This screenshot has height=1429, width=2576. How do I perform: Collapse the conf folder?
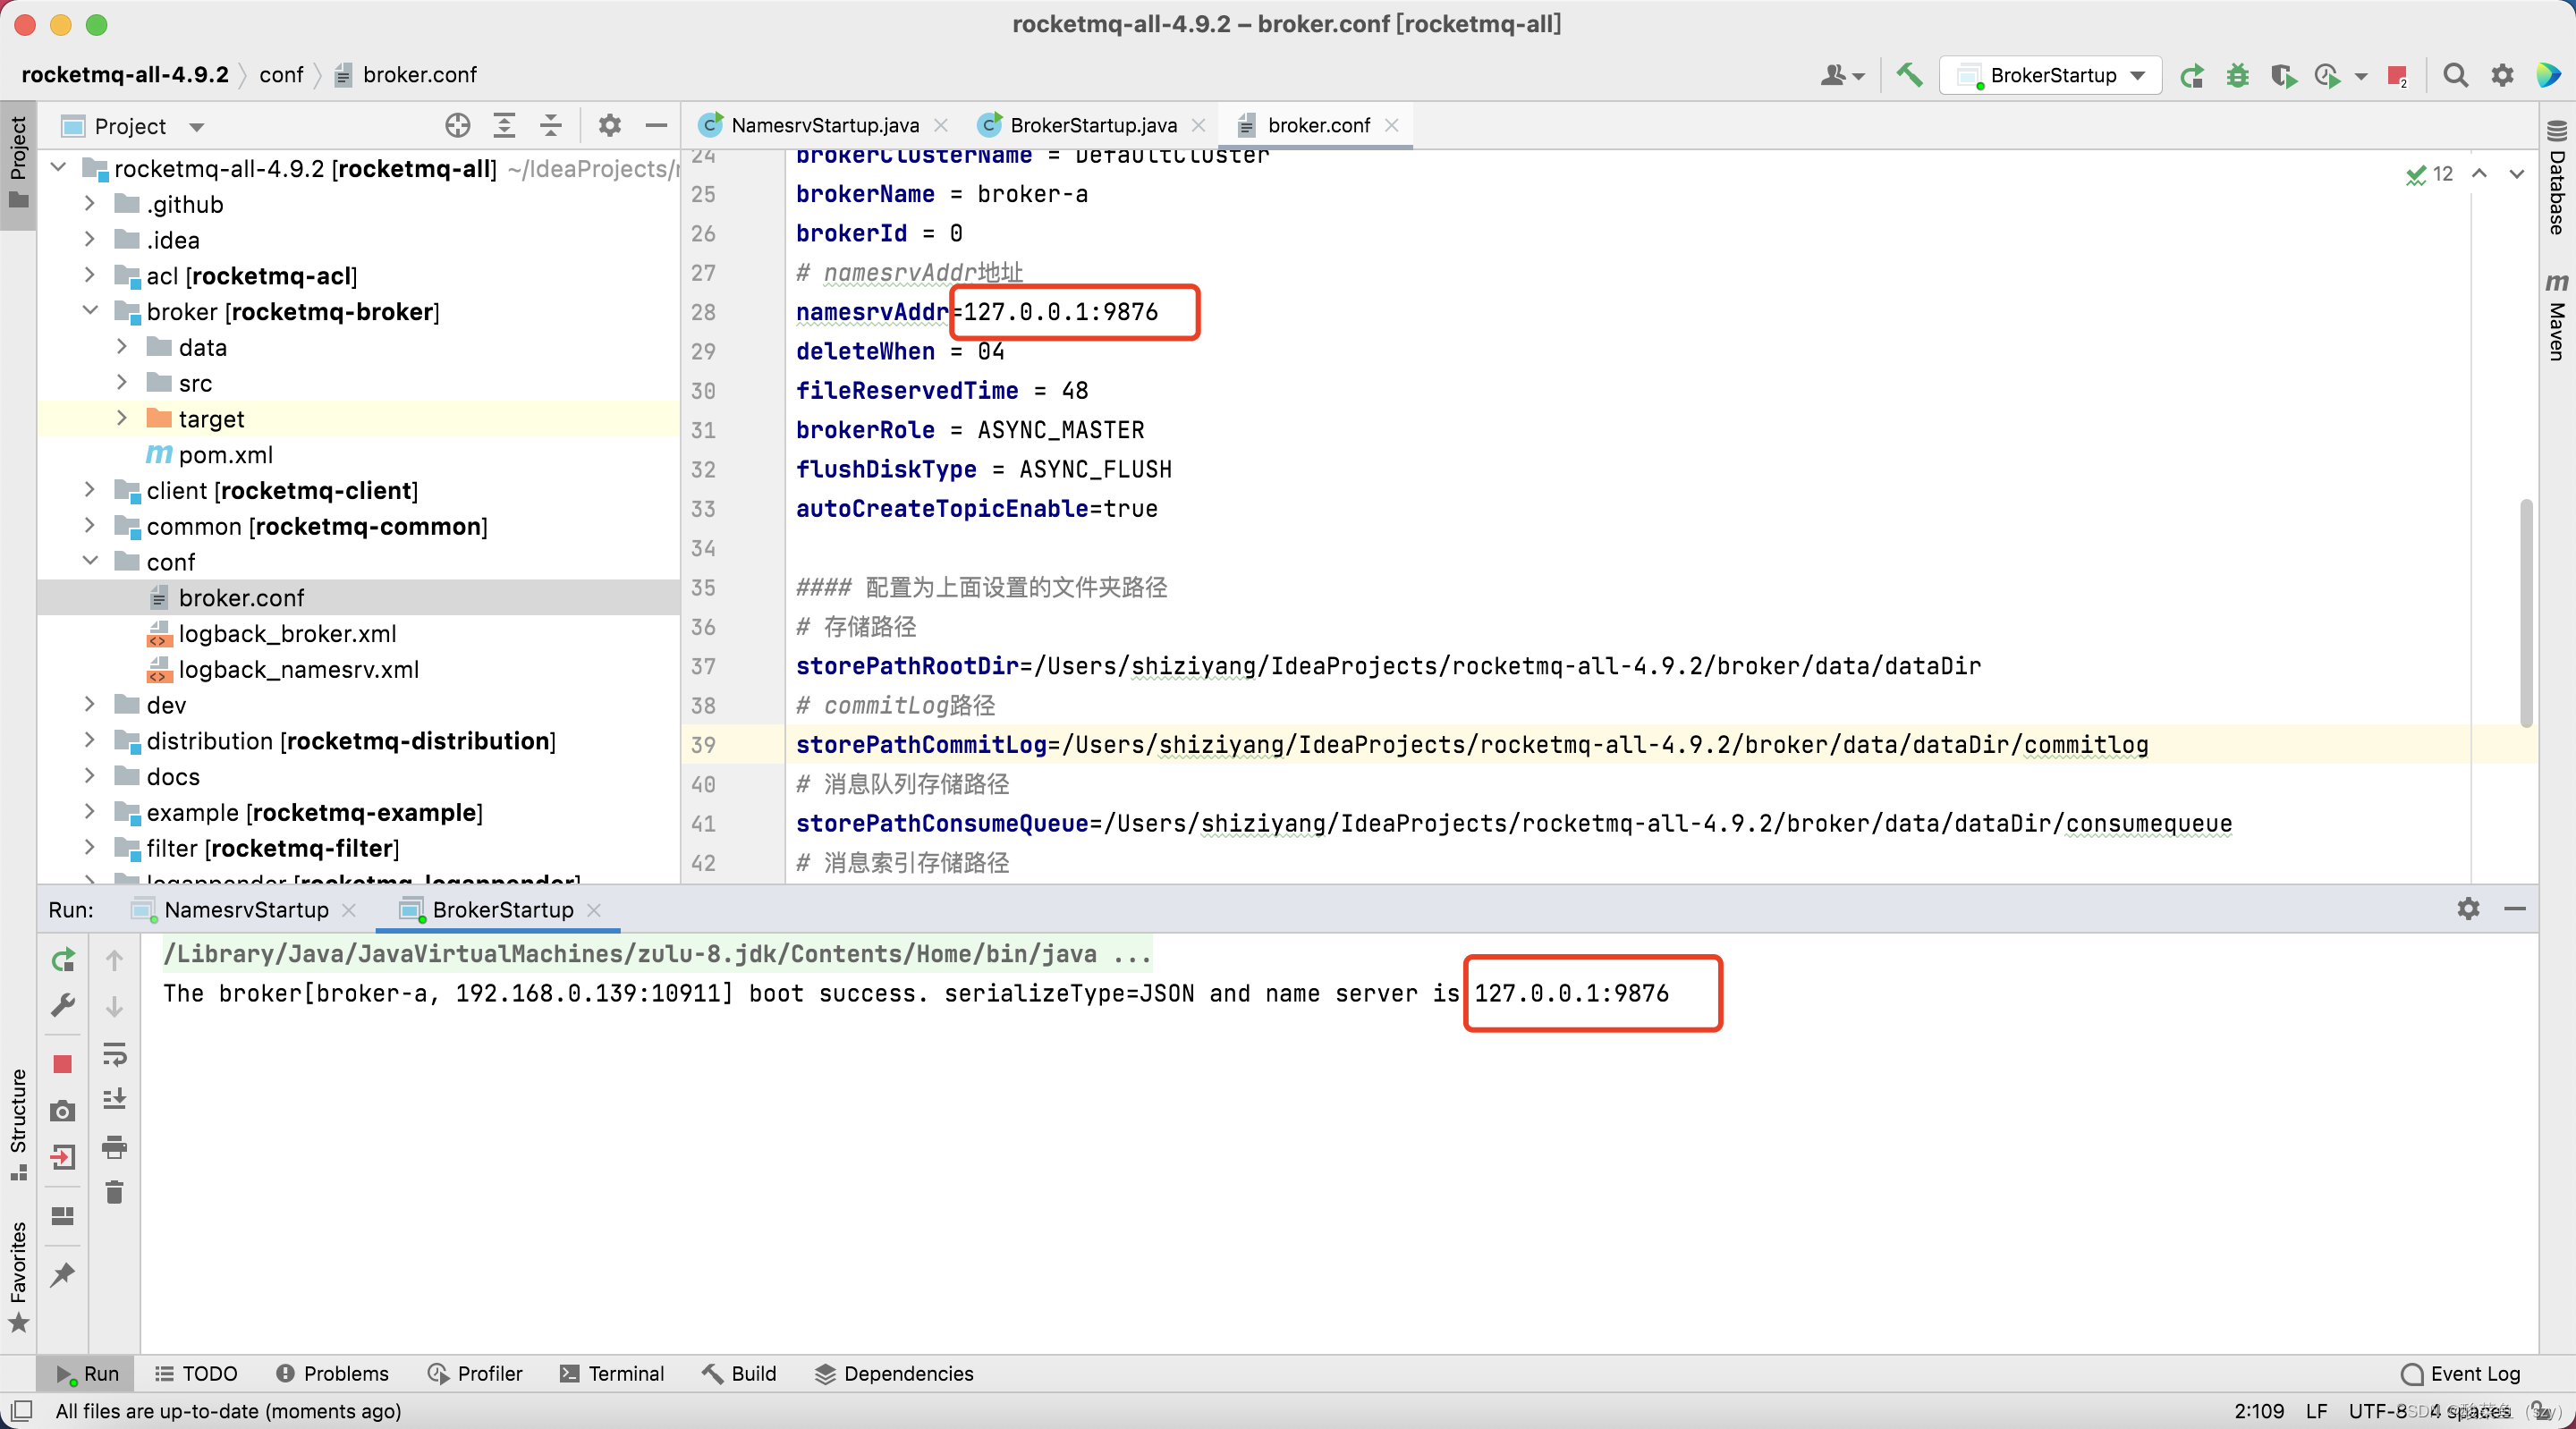click(90, 561)
